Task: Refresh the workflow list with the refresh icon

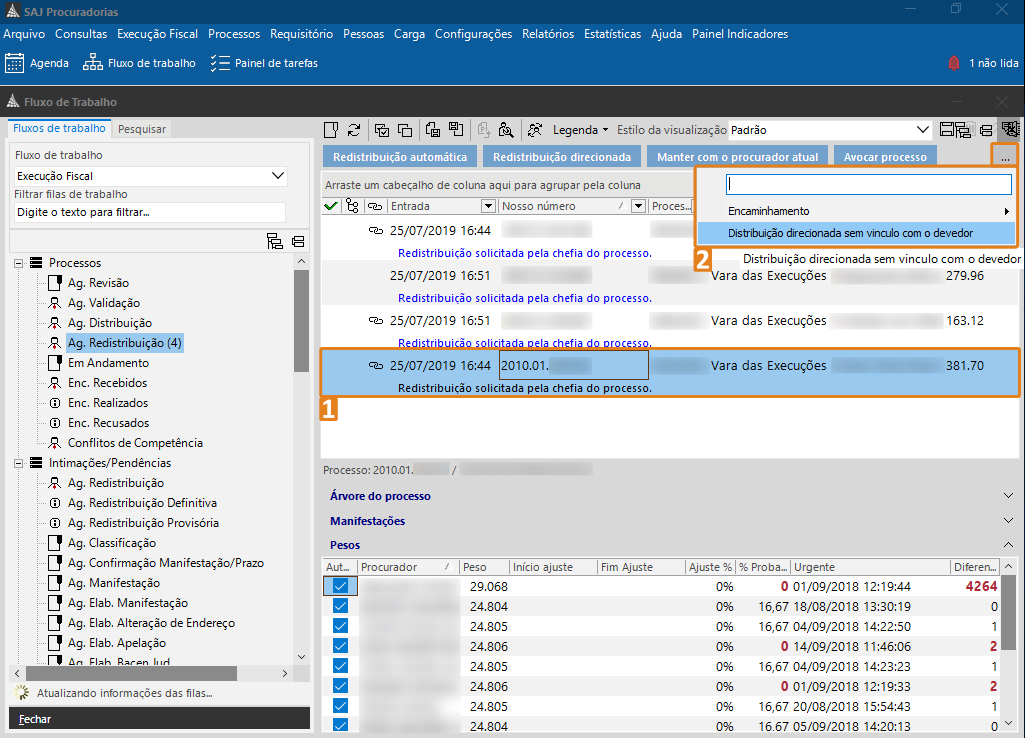Action: pyautogui.click(x=354, y=129)
